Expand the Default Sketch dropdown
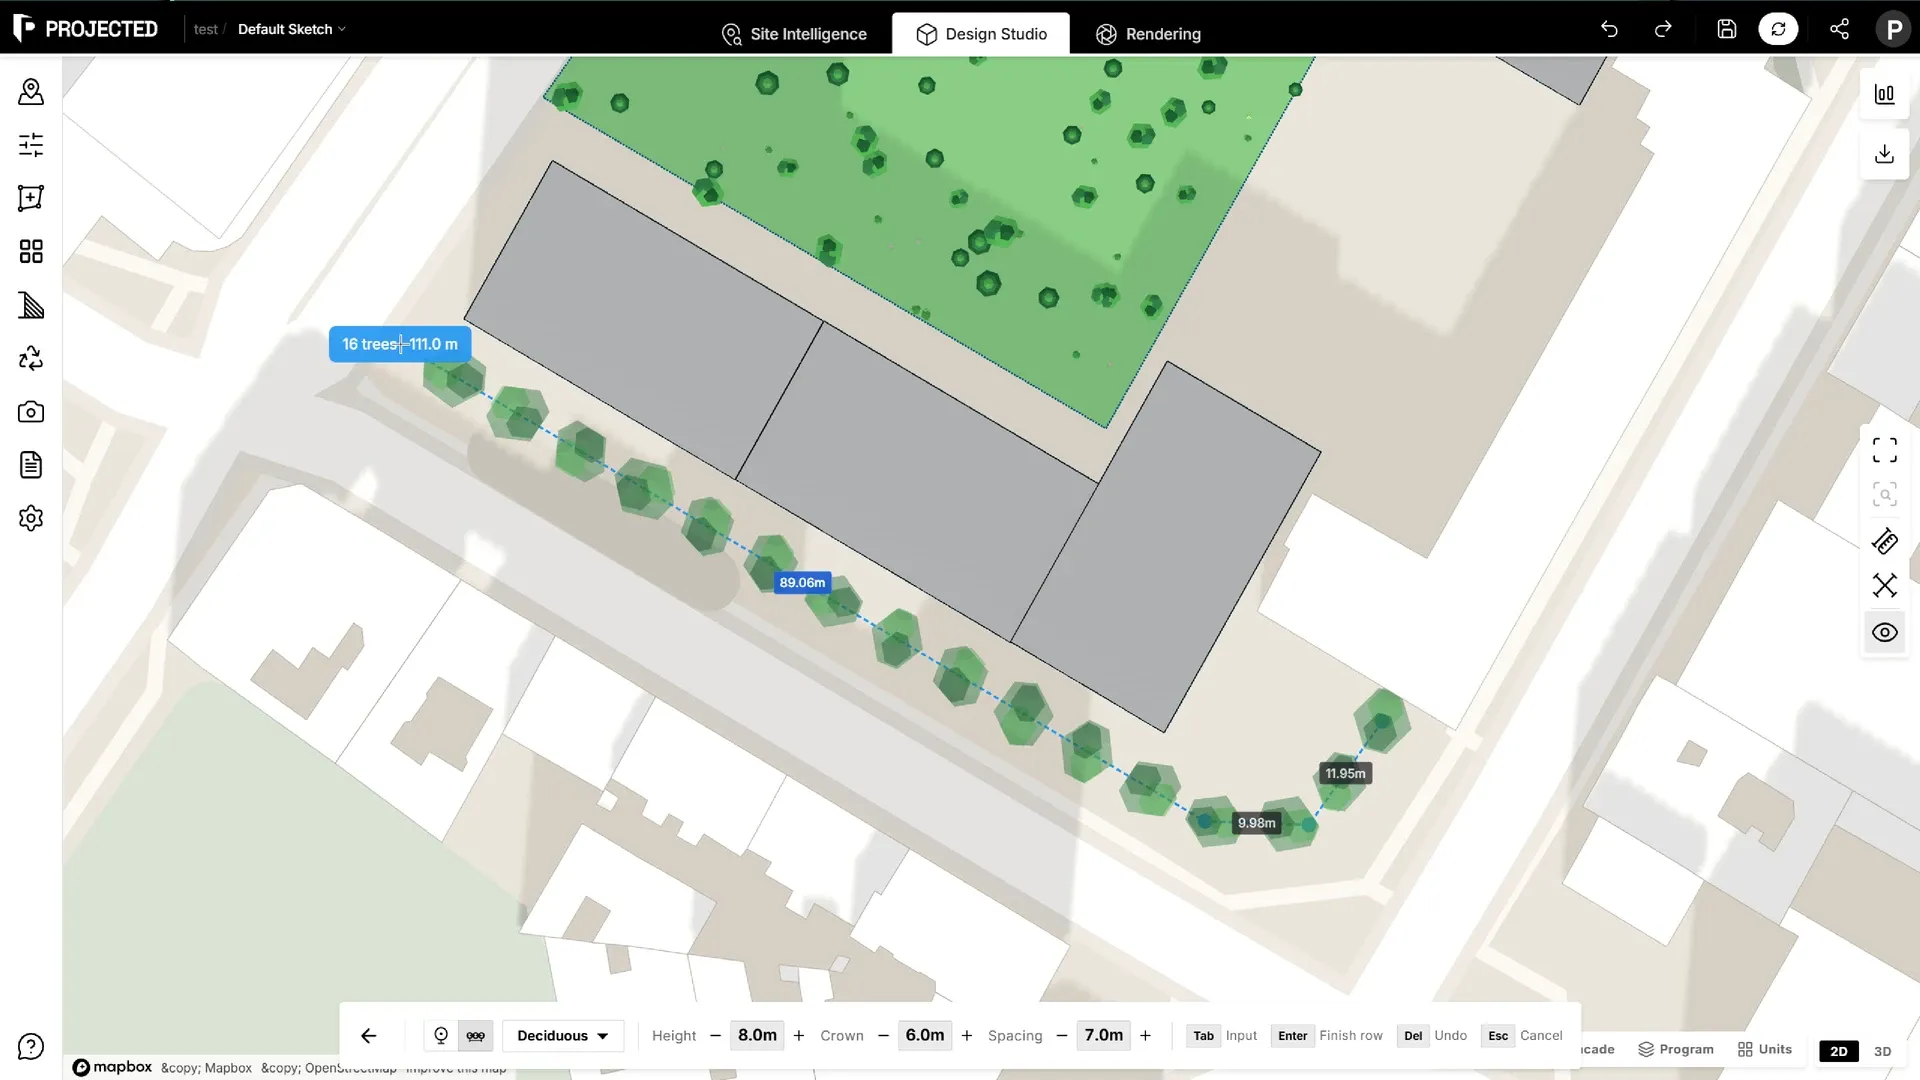The image size is (1920, 1080). (292, 29)
